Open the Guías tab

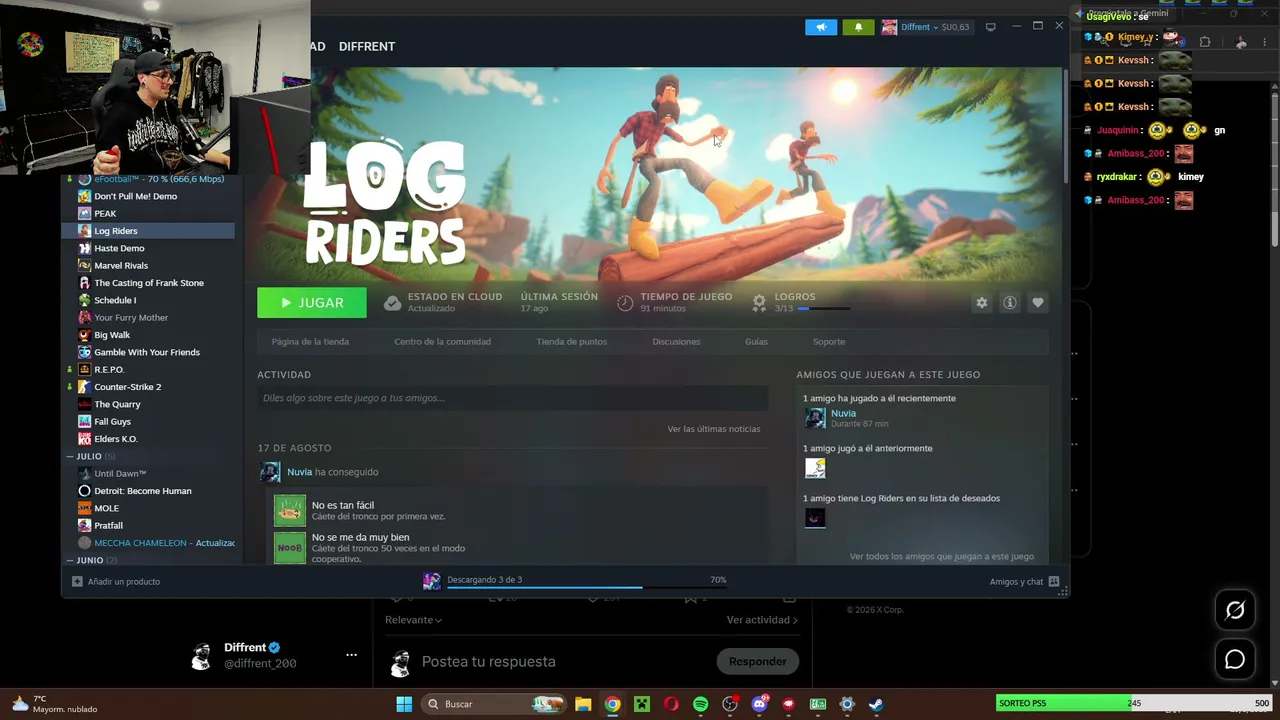tap(756, 342)
